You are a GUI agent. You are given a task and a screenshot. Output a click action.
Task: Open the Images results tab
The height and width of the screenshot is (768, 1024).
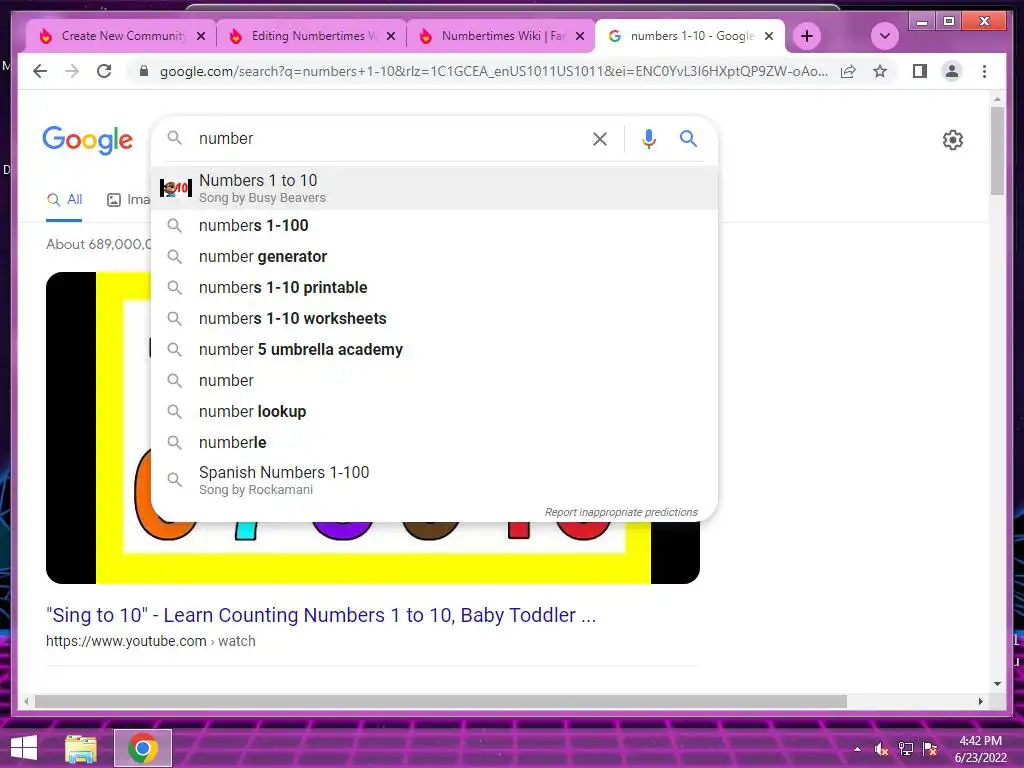pyautogui.click(x=129, y=200)
